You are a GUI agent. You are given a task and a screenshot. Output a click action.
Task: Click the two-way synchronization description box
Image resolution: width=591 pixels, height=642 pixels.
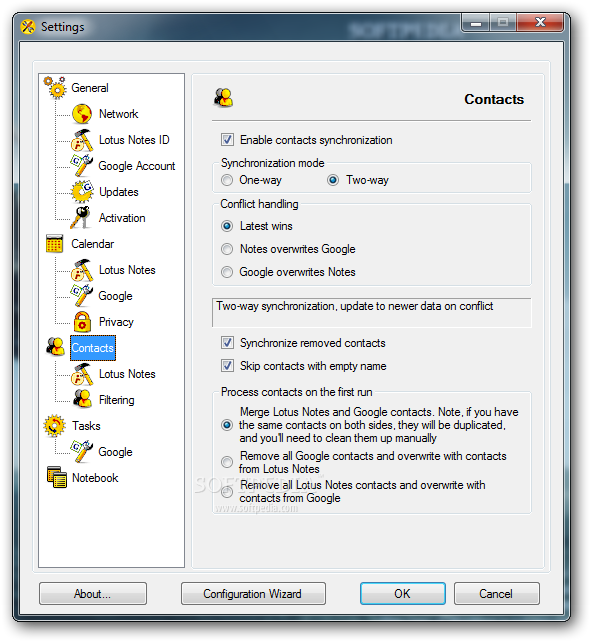click(371, 313)
